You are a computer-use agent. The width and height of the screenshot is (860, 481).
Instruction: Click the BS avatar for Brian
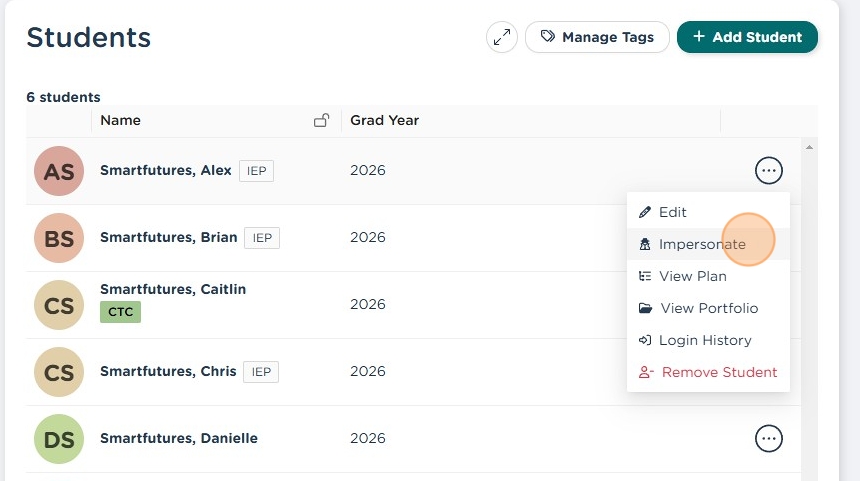(x=59, y=238)
